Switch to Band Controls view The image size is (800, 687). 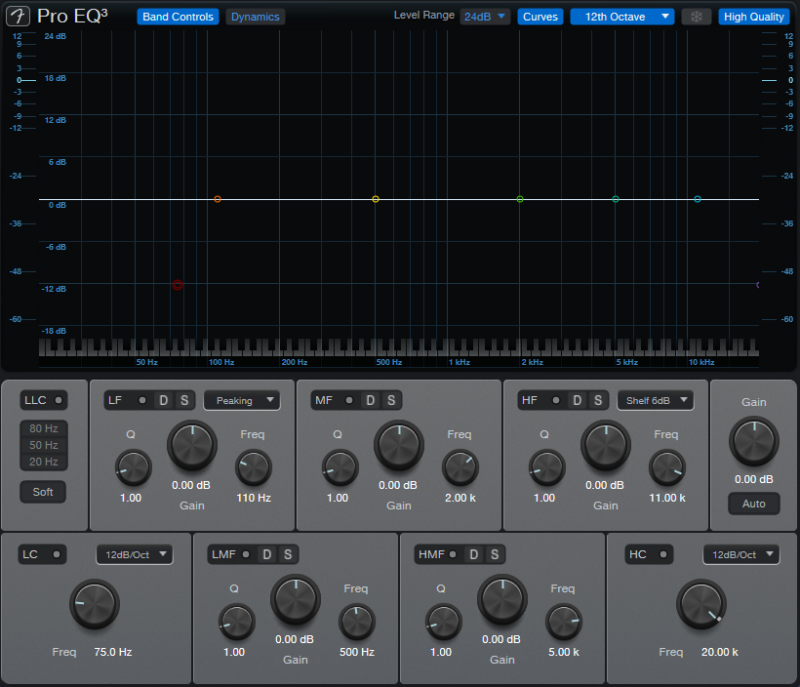[178, 17]
